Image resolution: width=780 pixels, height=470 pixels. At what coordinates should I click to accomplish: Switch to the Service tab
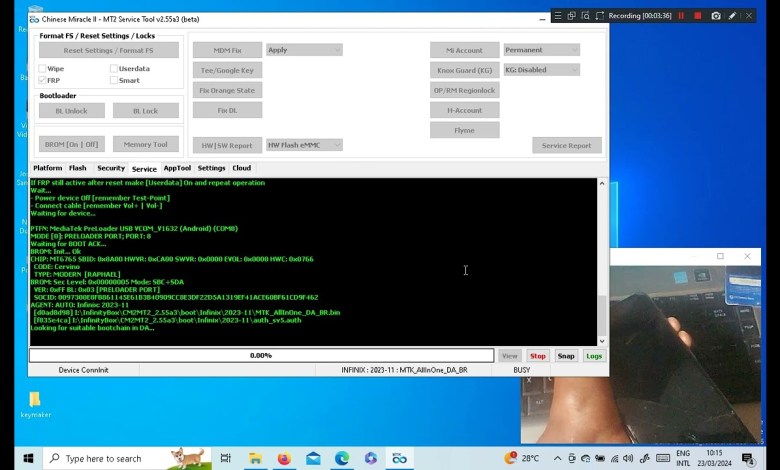pos(144,169)
